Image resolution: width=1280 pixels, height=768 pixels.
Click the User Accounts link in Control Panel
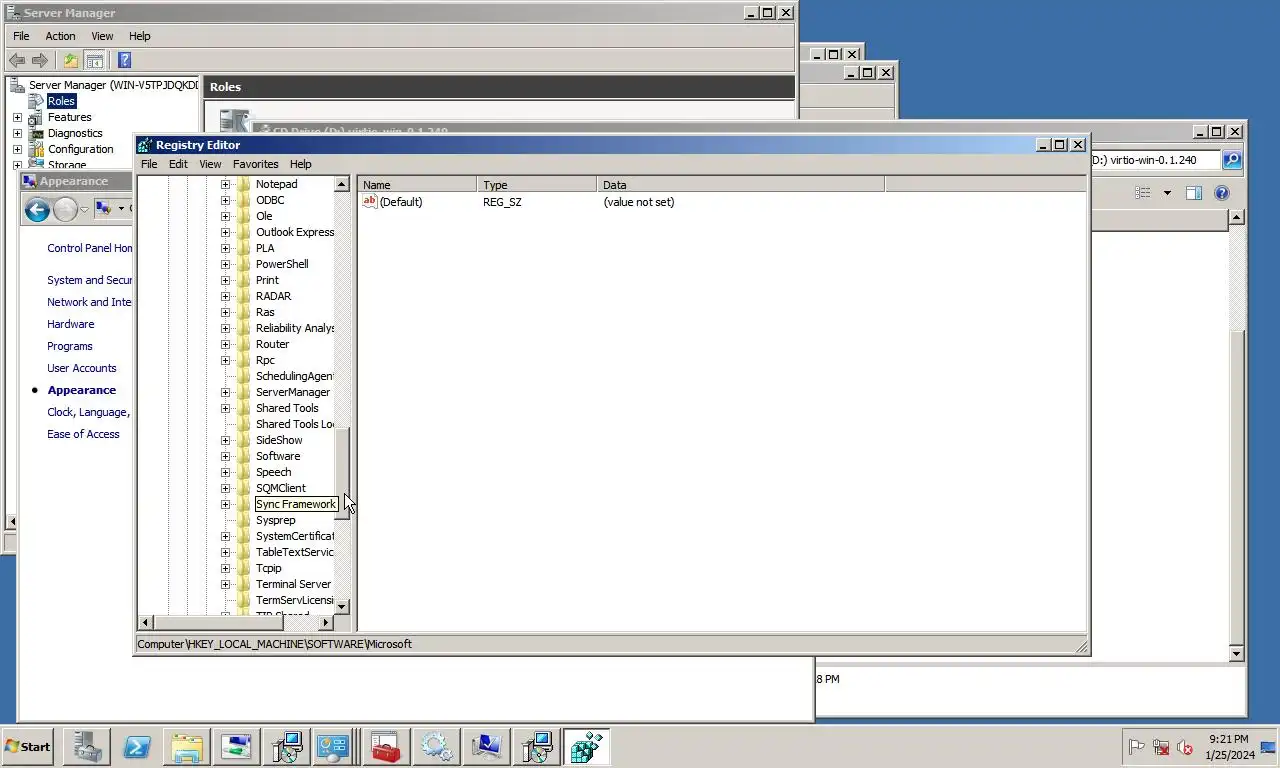pyautogui.click(x=82, y=368)
